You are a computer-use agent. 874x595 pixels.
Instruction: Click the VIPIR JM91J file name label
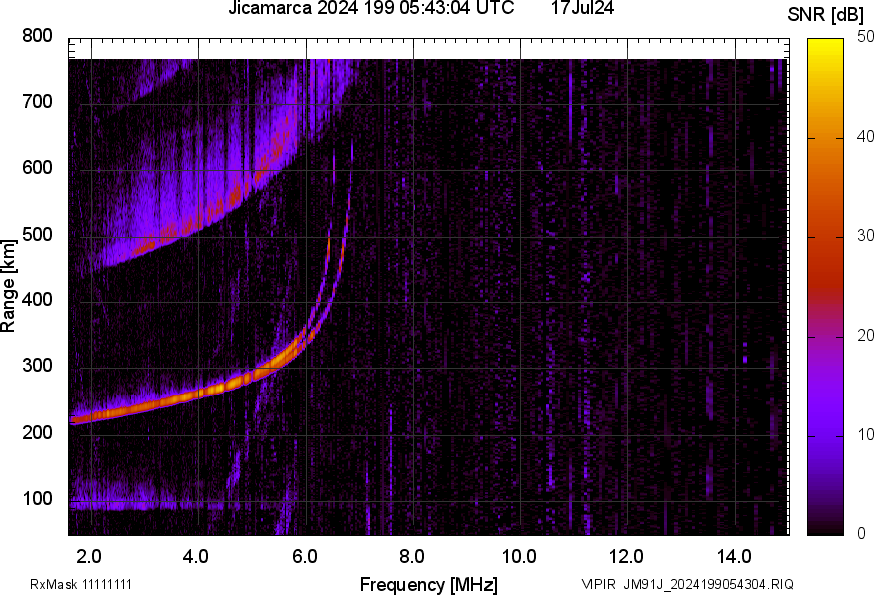point(688,584)
